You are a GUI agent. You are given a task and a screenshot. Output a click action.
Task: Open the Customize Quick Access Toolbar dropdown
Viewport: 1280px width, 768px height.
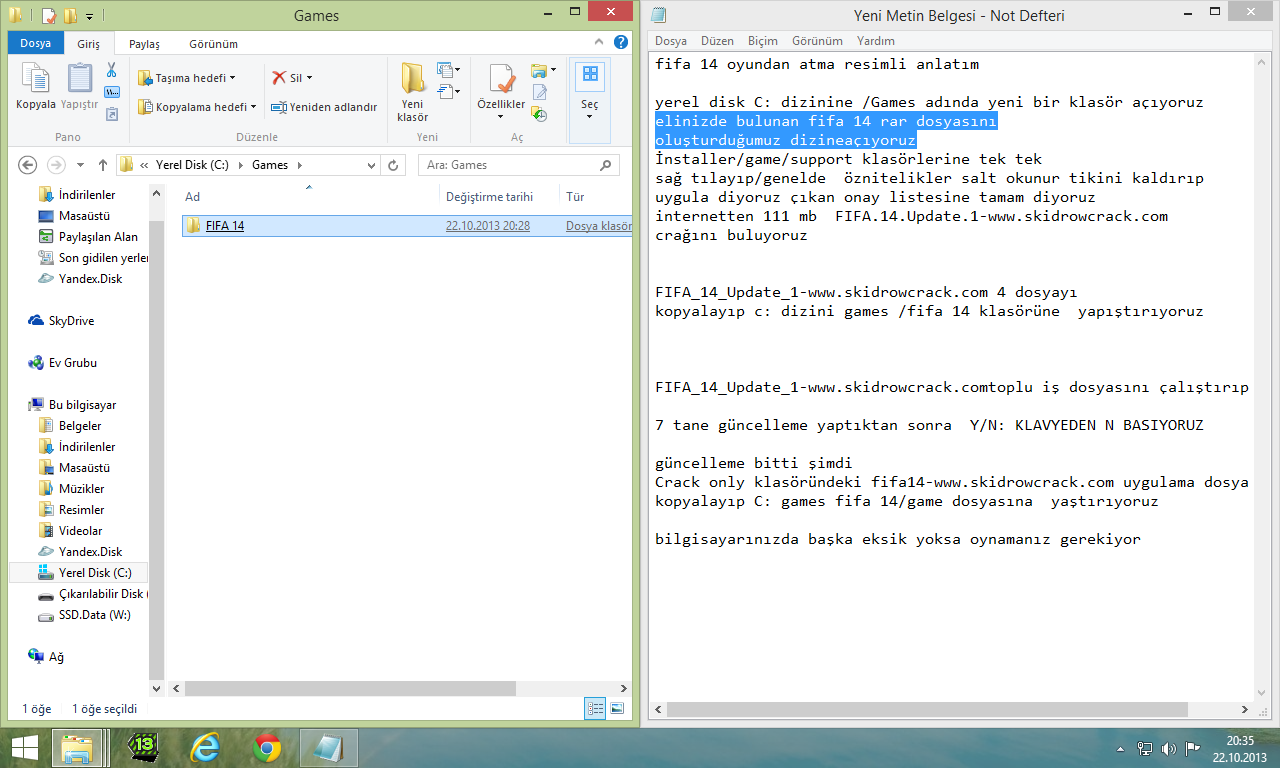tap(89, 16)
